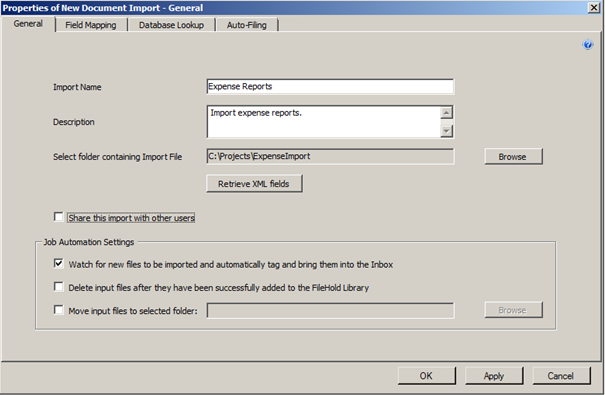Screen dimensions: 605x395
Task: Click the Description scroll up arrow
Action: click(x=446, y=113)
